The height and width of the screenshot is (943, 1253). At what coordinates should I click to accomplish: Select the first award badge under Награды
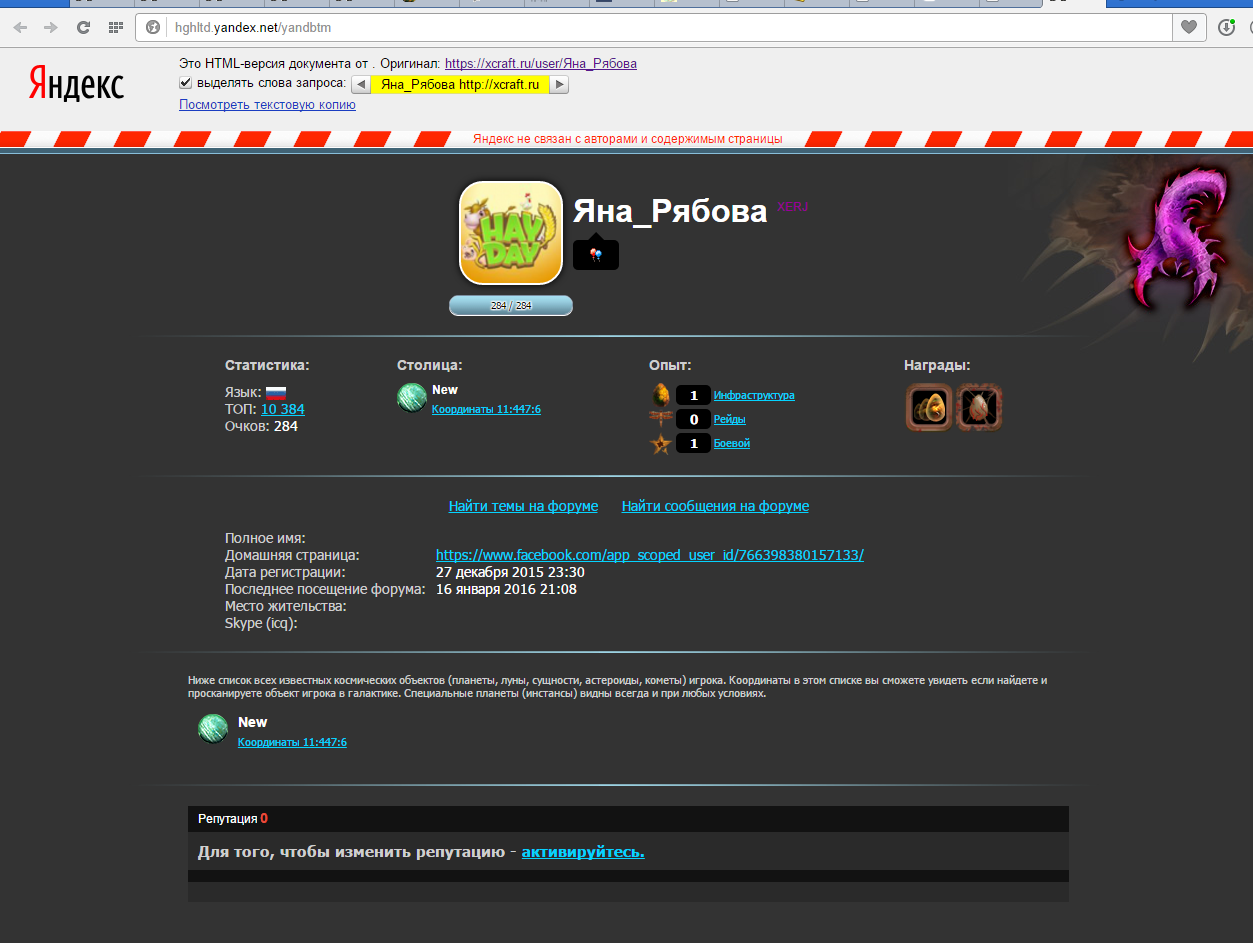929,408
